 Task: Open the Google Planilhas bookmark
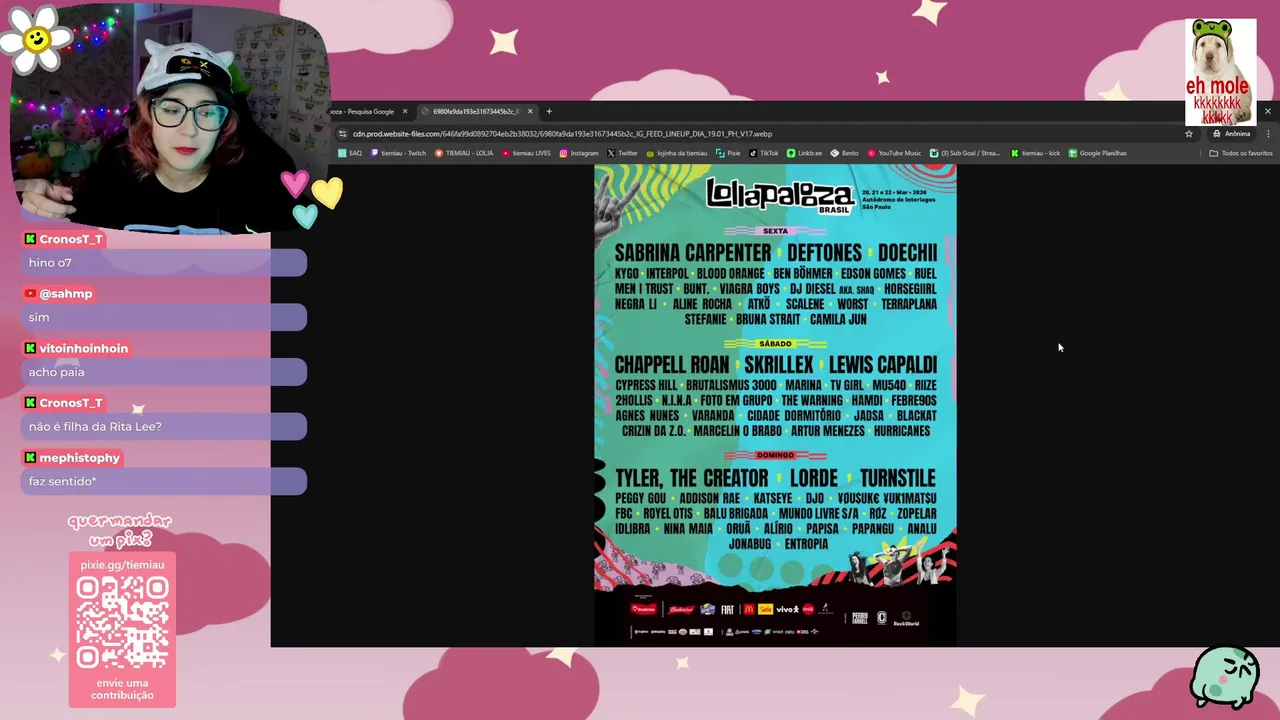point(1097,153)
